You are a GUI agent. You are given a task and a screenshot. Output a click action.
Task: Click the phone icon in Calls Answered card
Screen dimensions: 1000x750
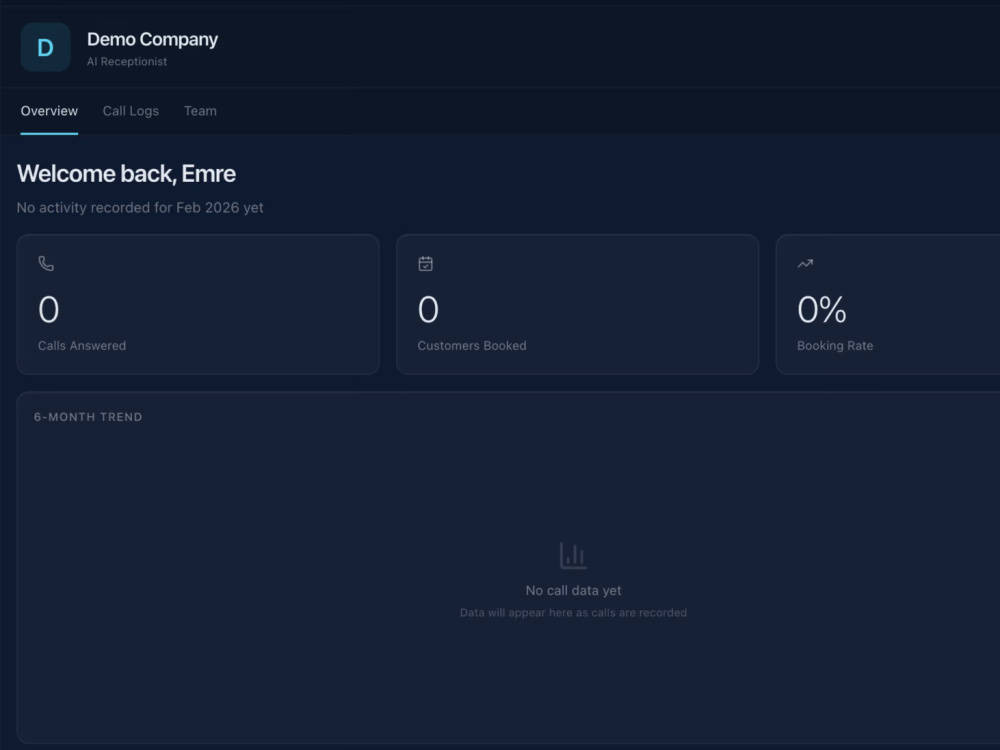(46, 263)
